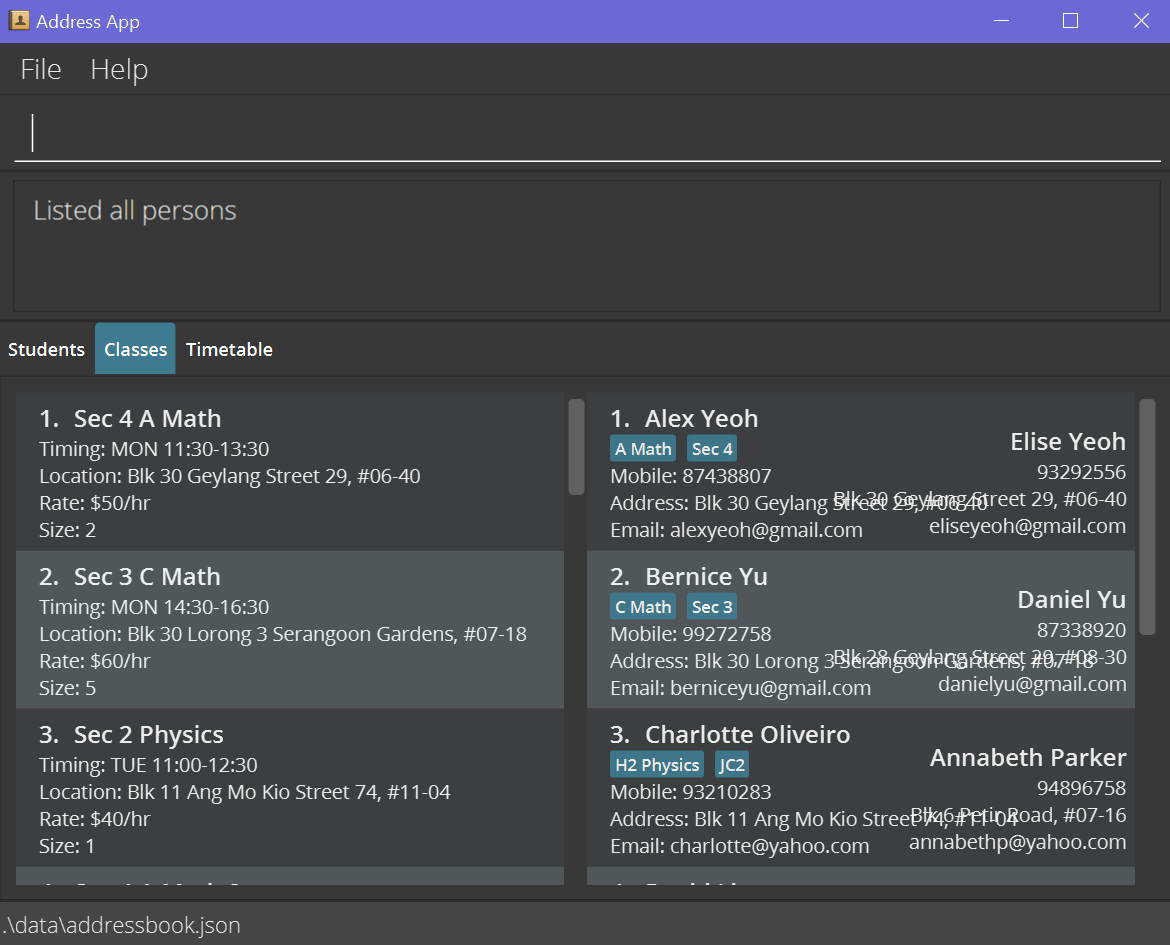Click Rate: $50/hr text
Image resolution: width=1170 pixels, height=945 pixels.
pos(95,503)
